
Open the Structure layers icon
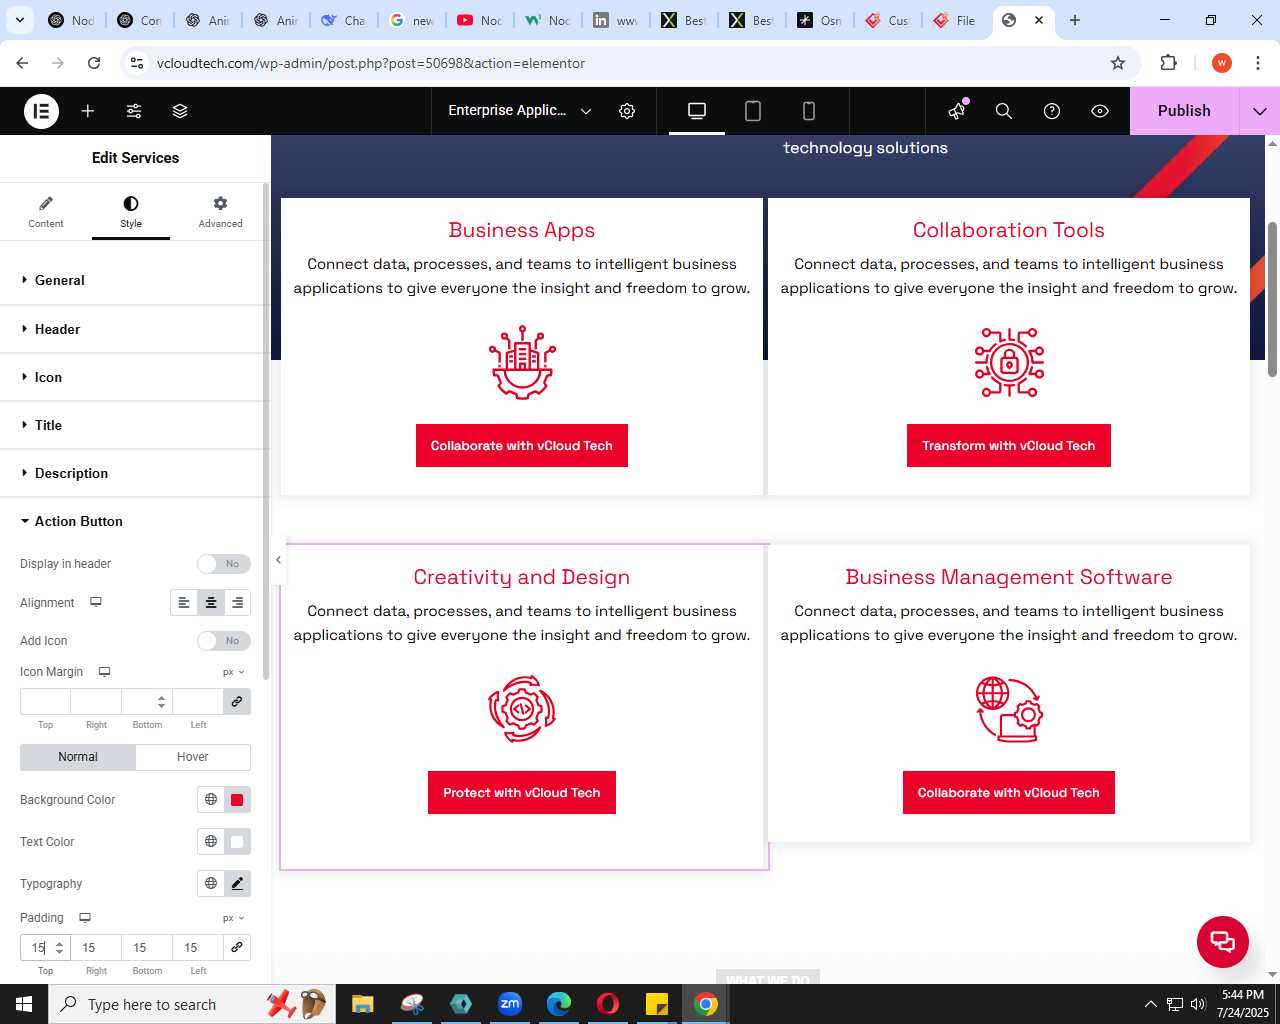tap(180, 111)
